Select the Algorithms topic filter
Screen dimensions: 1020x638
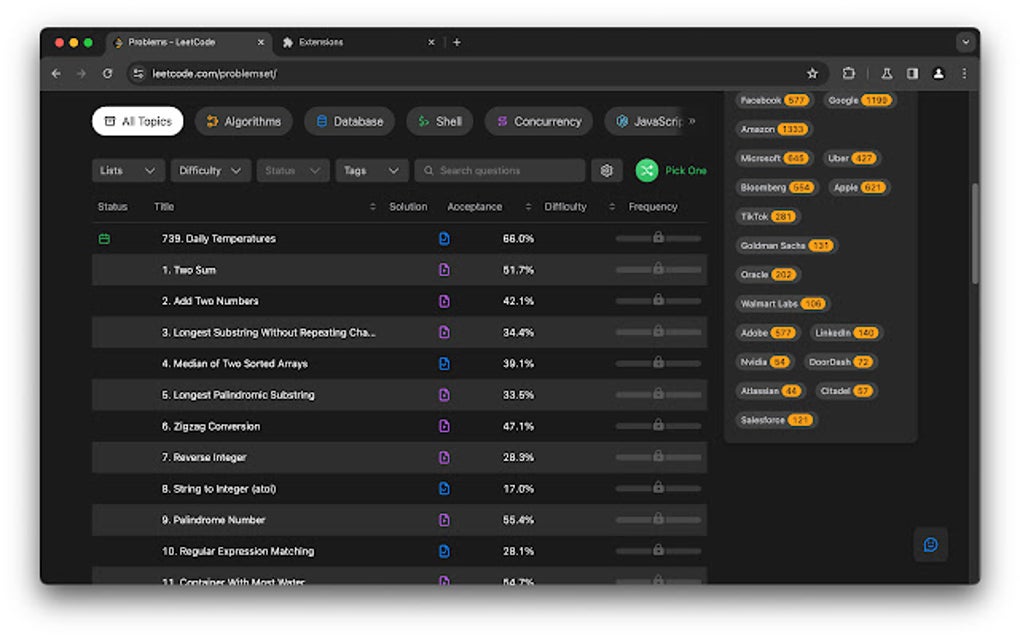(x=245, y=120)
